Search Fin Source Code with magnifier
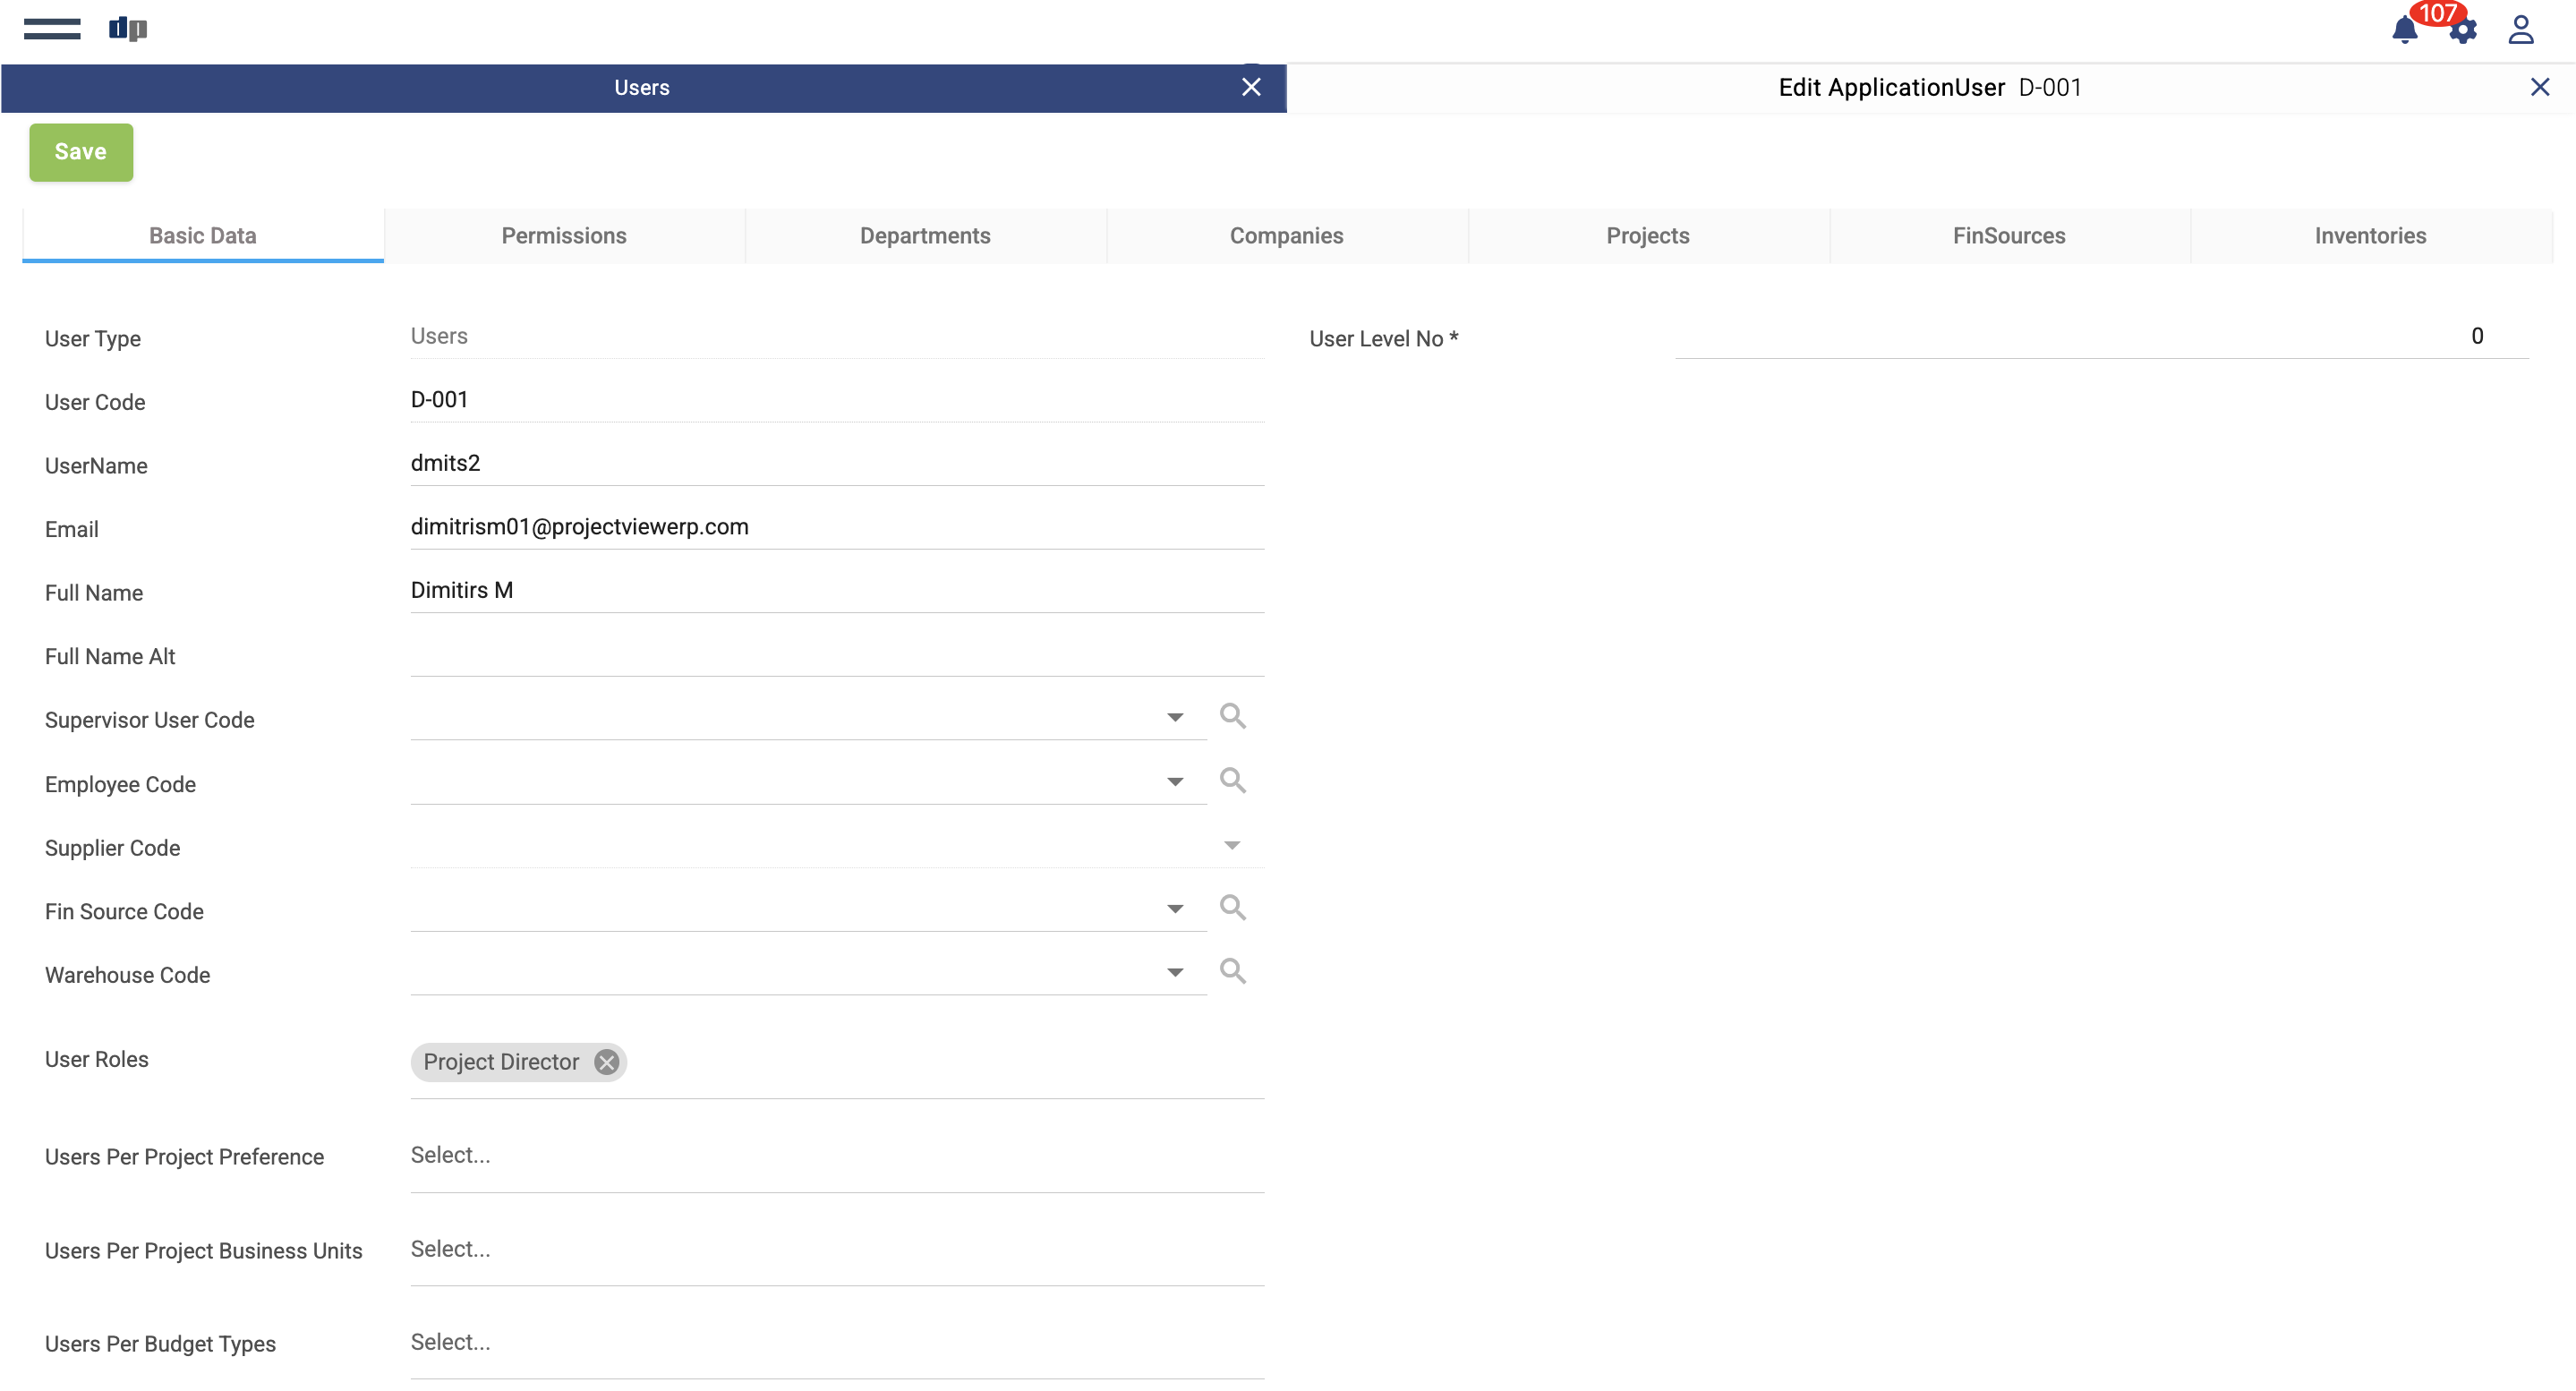The width and height of the screenshot is (2576, 1391). click(1232, 907)
